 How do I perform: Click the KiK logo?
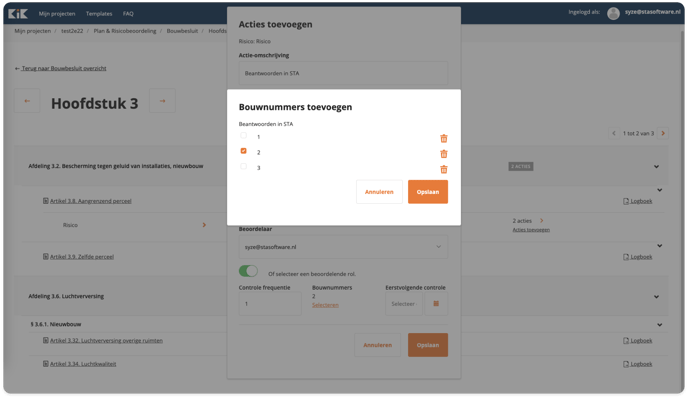pyautogui.click(x=18, y=14)
